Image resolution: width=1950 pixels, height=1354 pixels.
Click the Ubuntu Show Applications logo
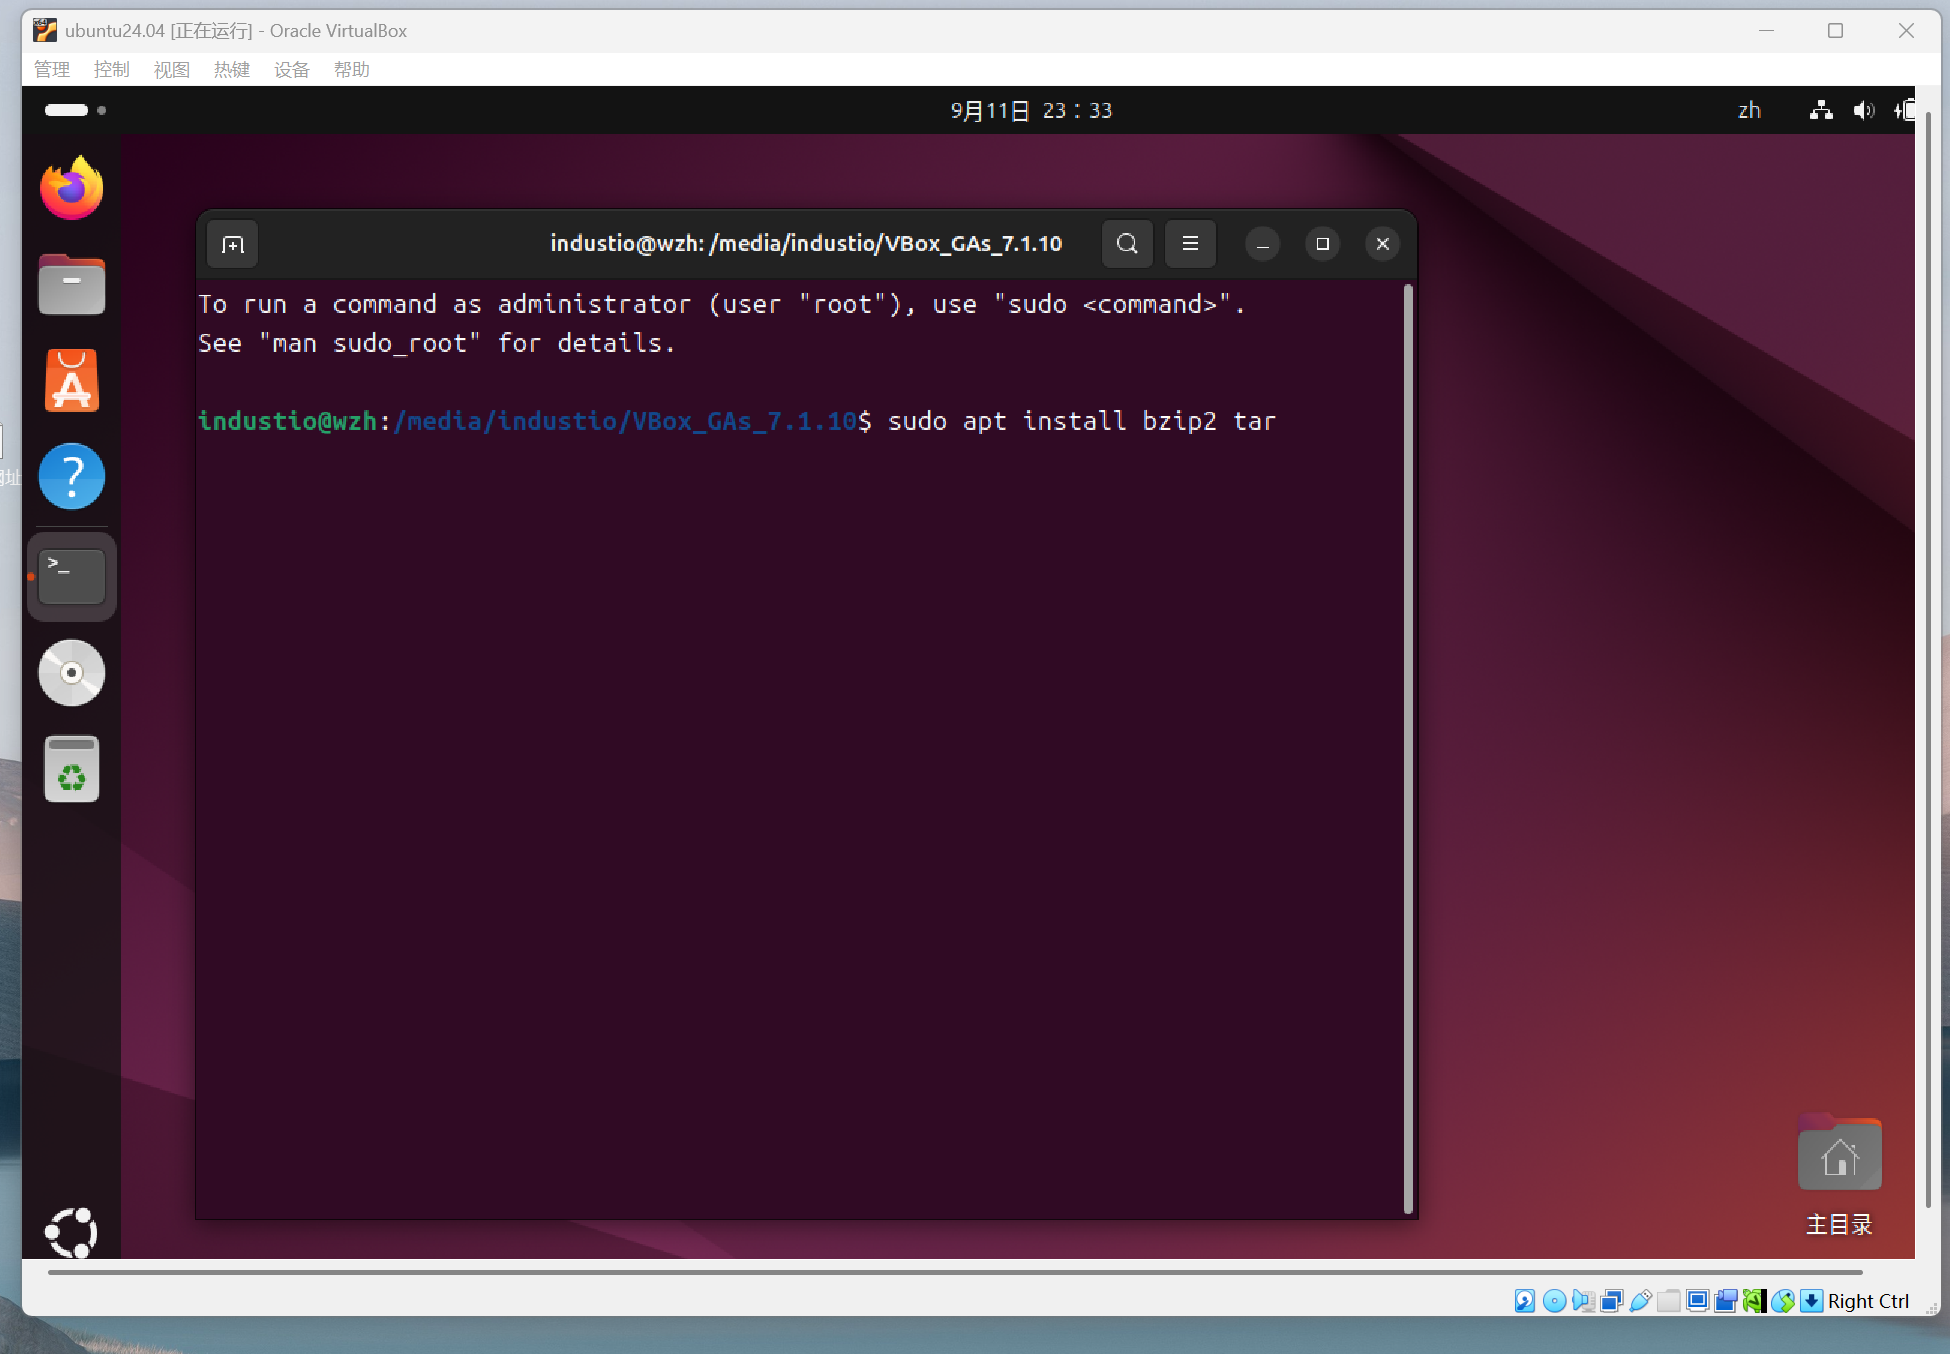(x=71, y=1232)
